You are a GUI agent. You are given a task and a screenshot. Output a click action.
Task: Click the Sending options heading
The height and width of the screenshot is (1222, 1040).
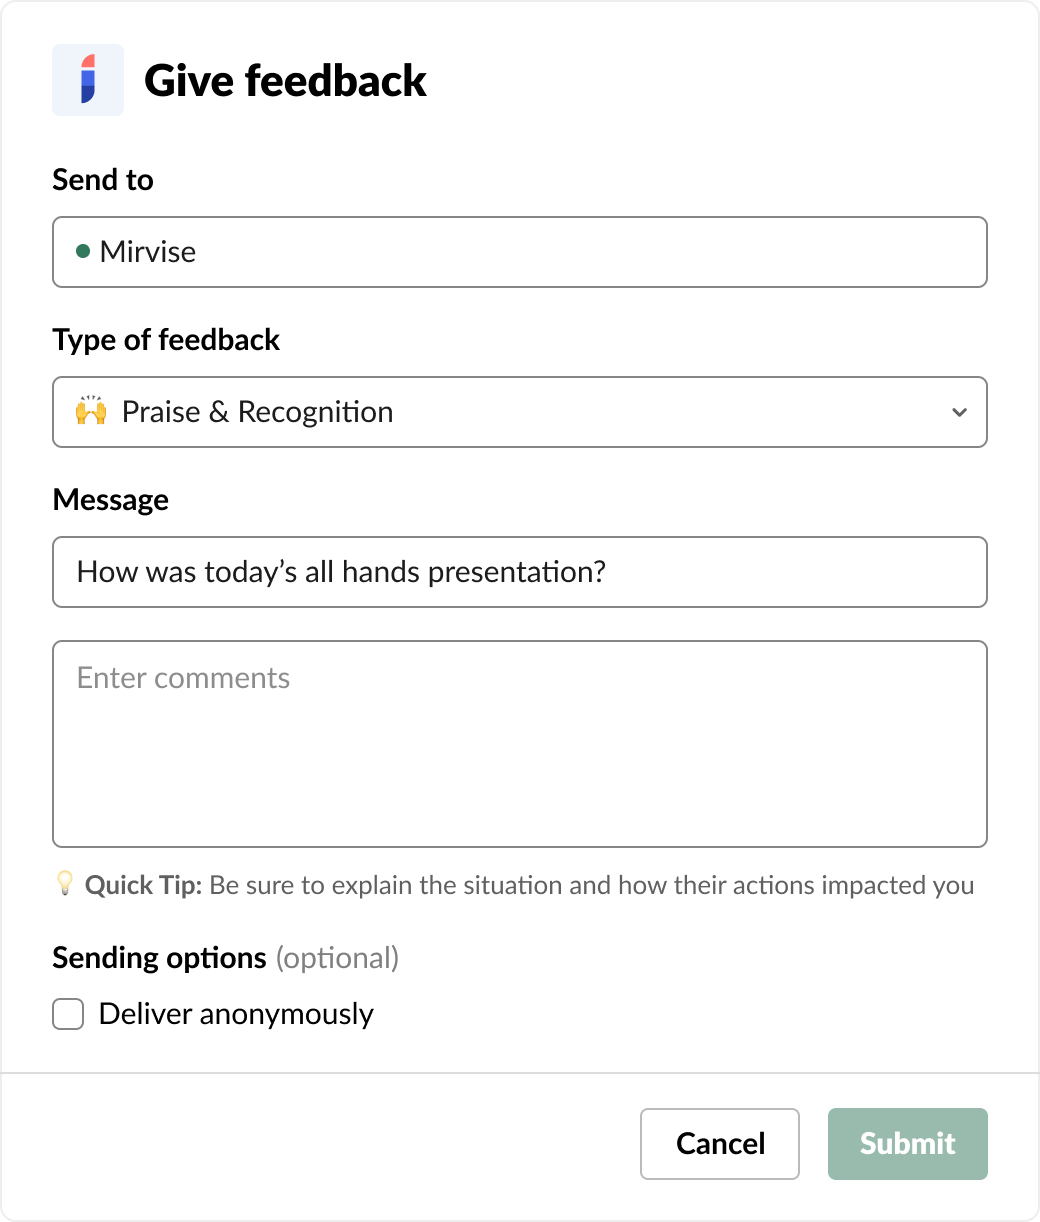coord(159,958)
